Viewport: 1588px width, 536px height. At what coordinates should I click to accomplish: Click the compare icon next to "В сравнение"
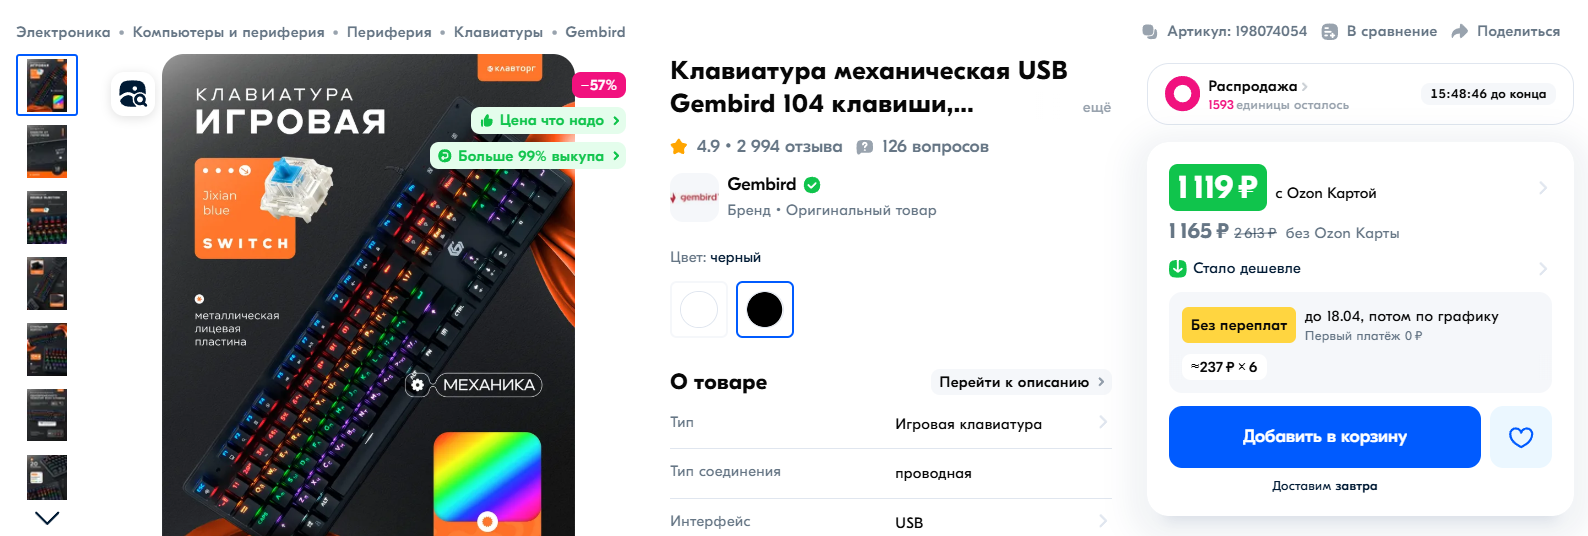[1330, 32]
